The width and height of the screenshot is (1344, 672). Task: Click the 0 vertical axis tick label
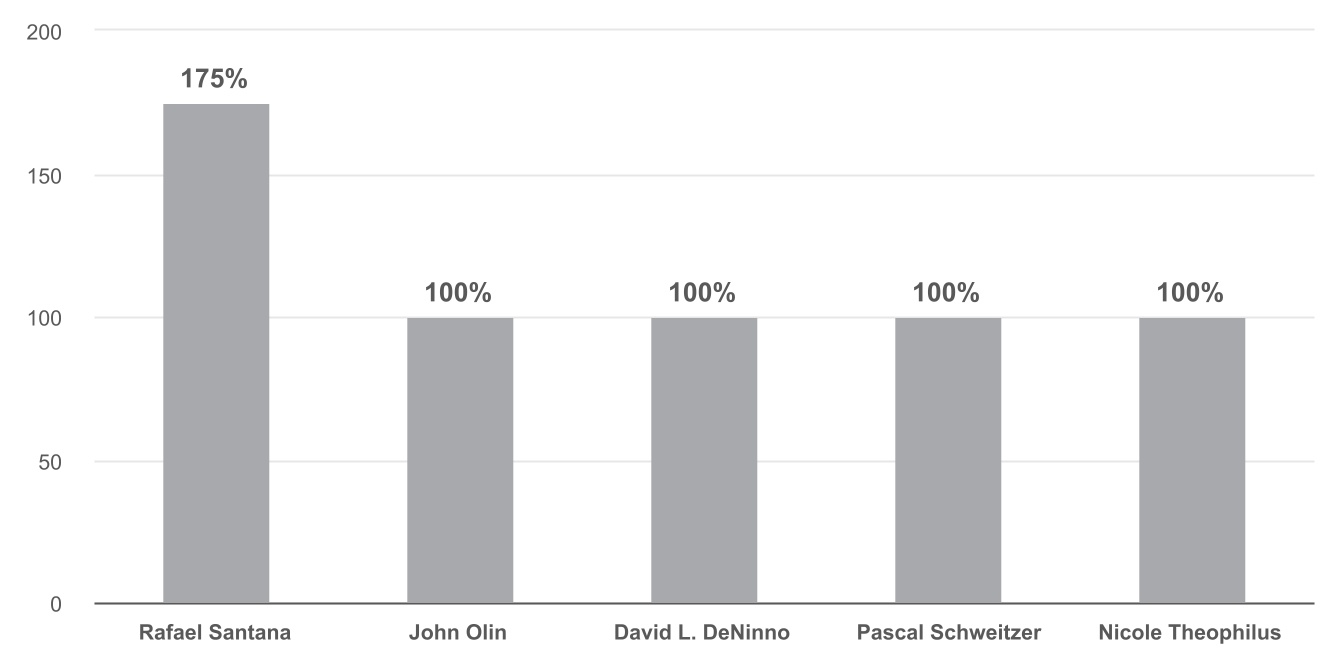[x=55, y=605]
